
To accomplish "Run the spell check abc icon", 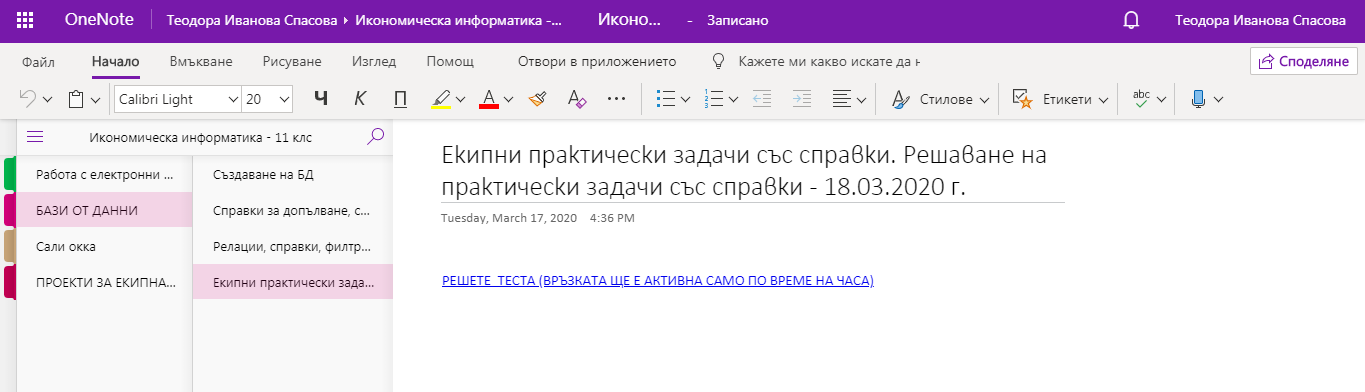I will coord(1141,98).
